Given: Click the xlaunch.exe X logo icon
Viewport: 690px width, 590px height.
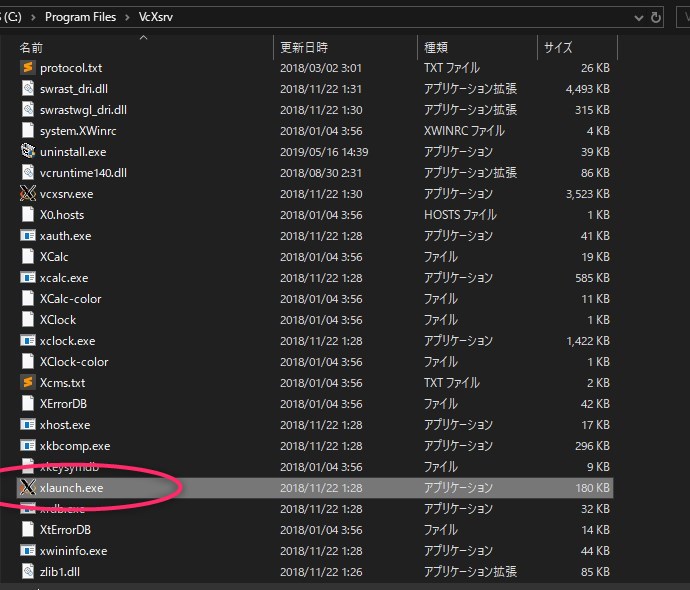Looking at the screenshot, I should (x=28, y=487).
